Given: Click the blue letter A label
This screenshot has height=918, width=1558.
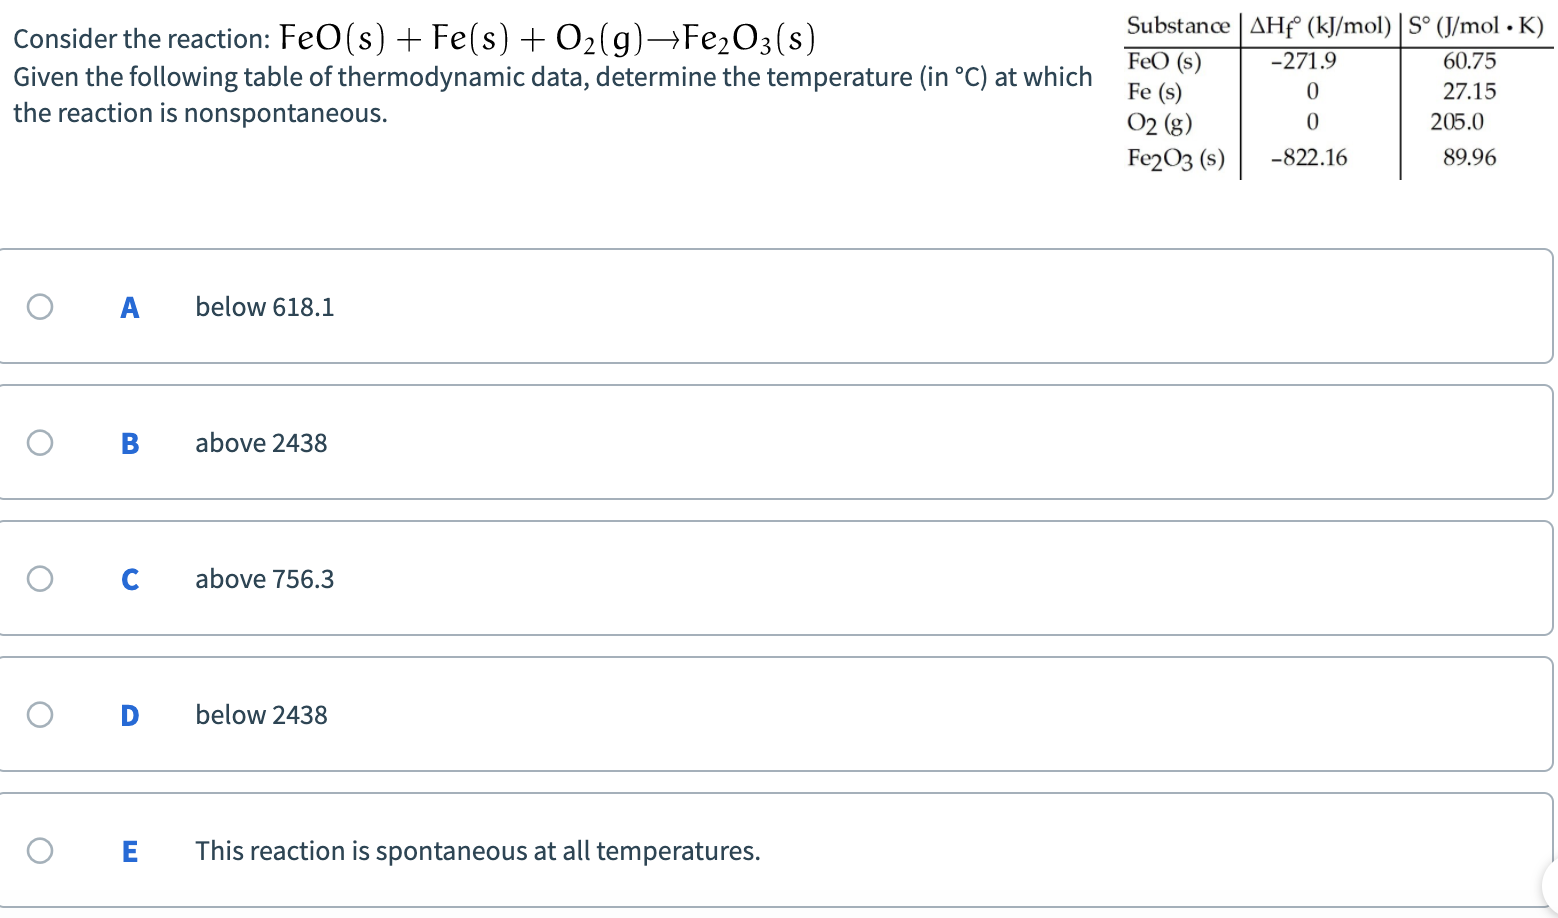Looking at the screenshot, I should pyautogui.click(x=129, y=306).
